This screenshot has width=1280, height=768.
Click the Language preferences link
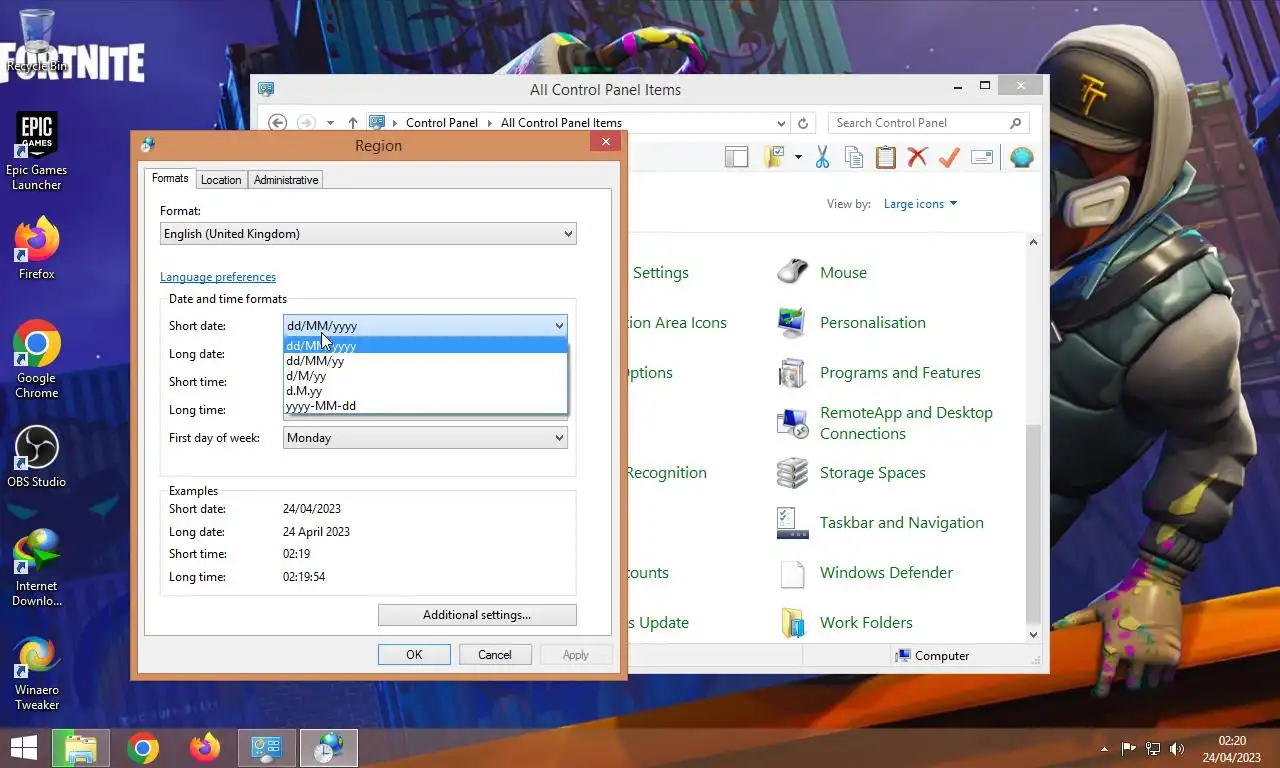(x=218, y=277)
